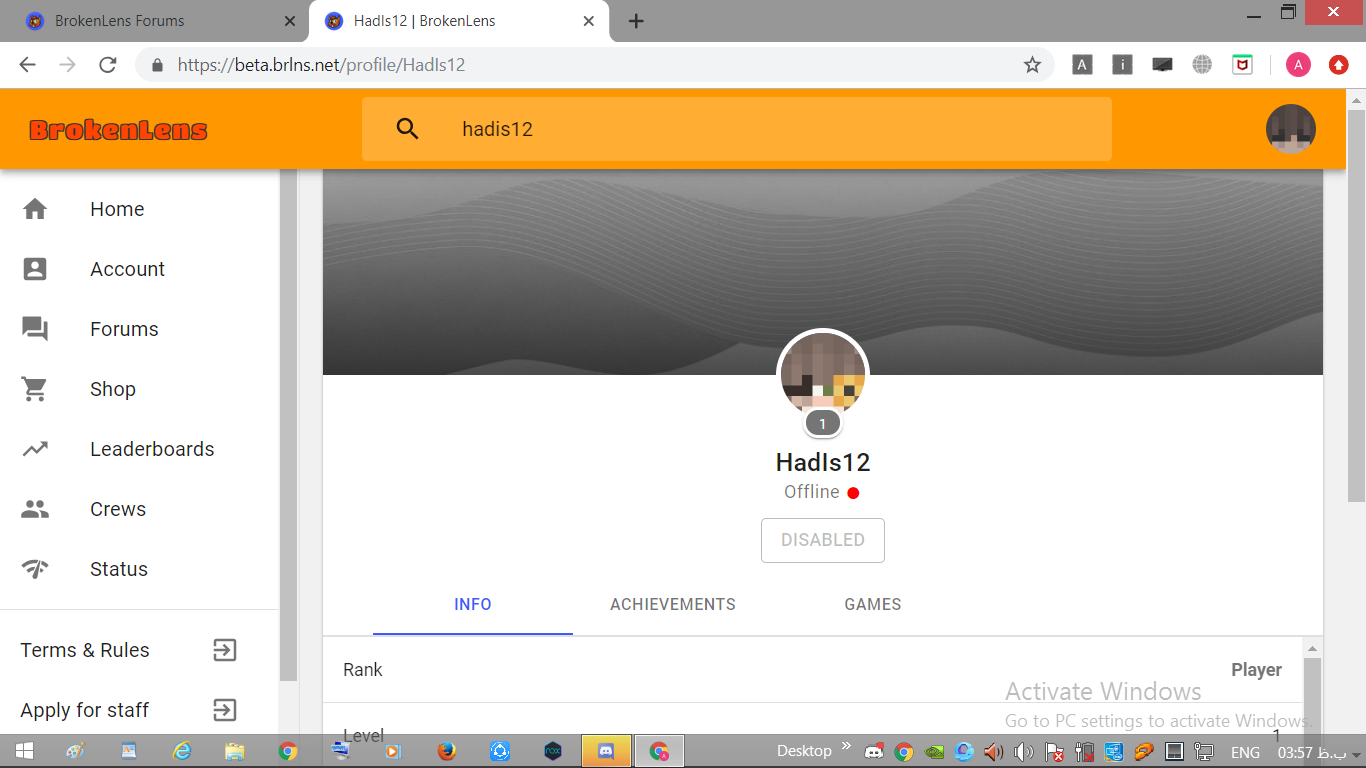The image size is (1366, 768).
Task: Click the McAfee extension icon
Action: (1242, 65)
